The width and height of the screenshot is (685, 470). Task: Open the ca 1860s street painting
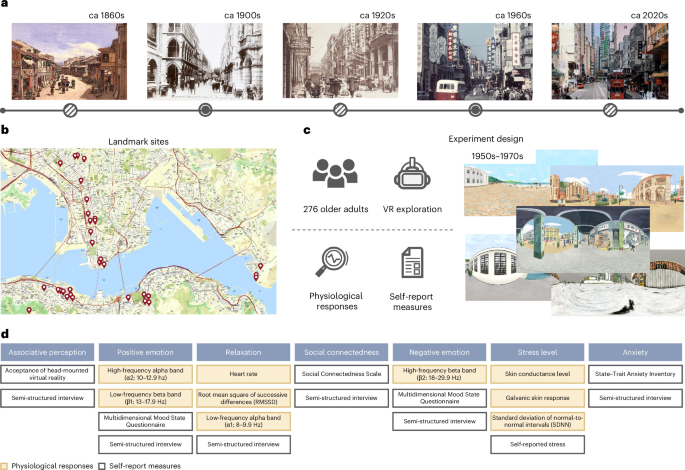(x=69, y=62)
